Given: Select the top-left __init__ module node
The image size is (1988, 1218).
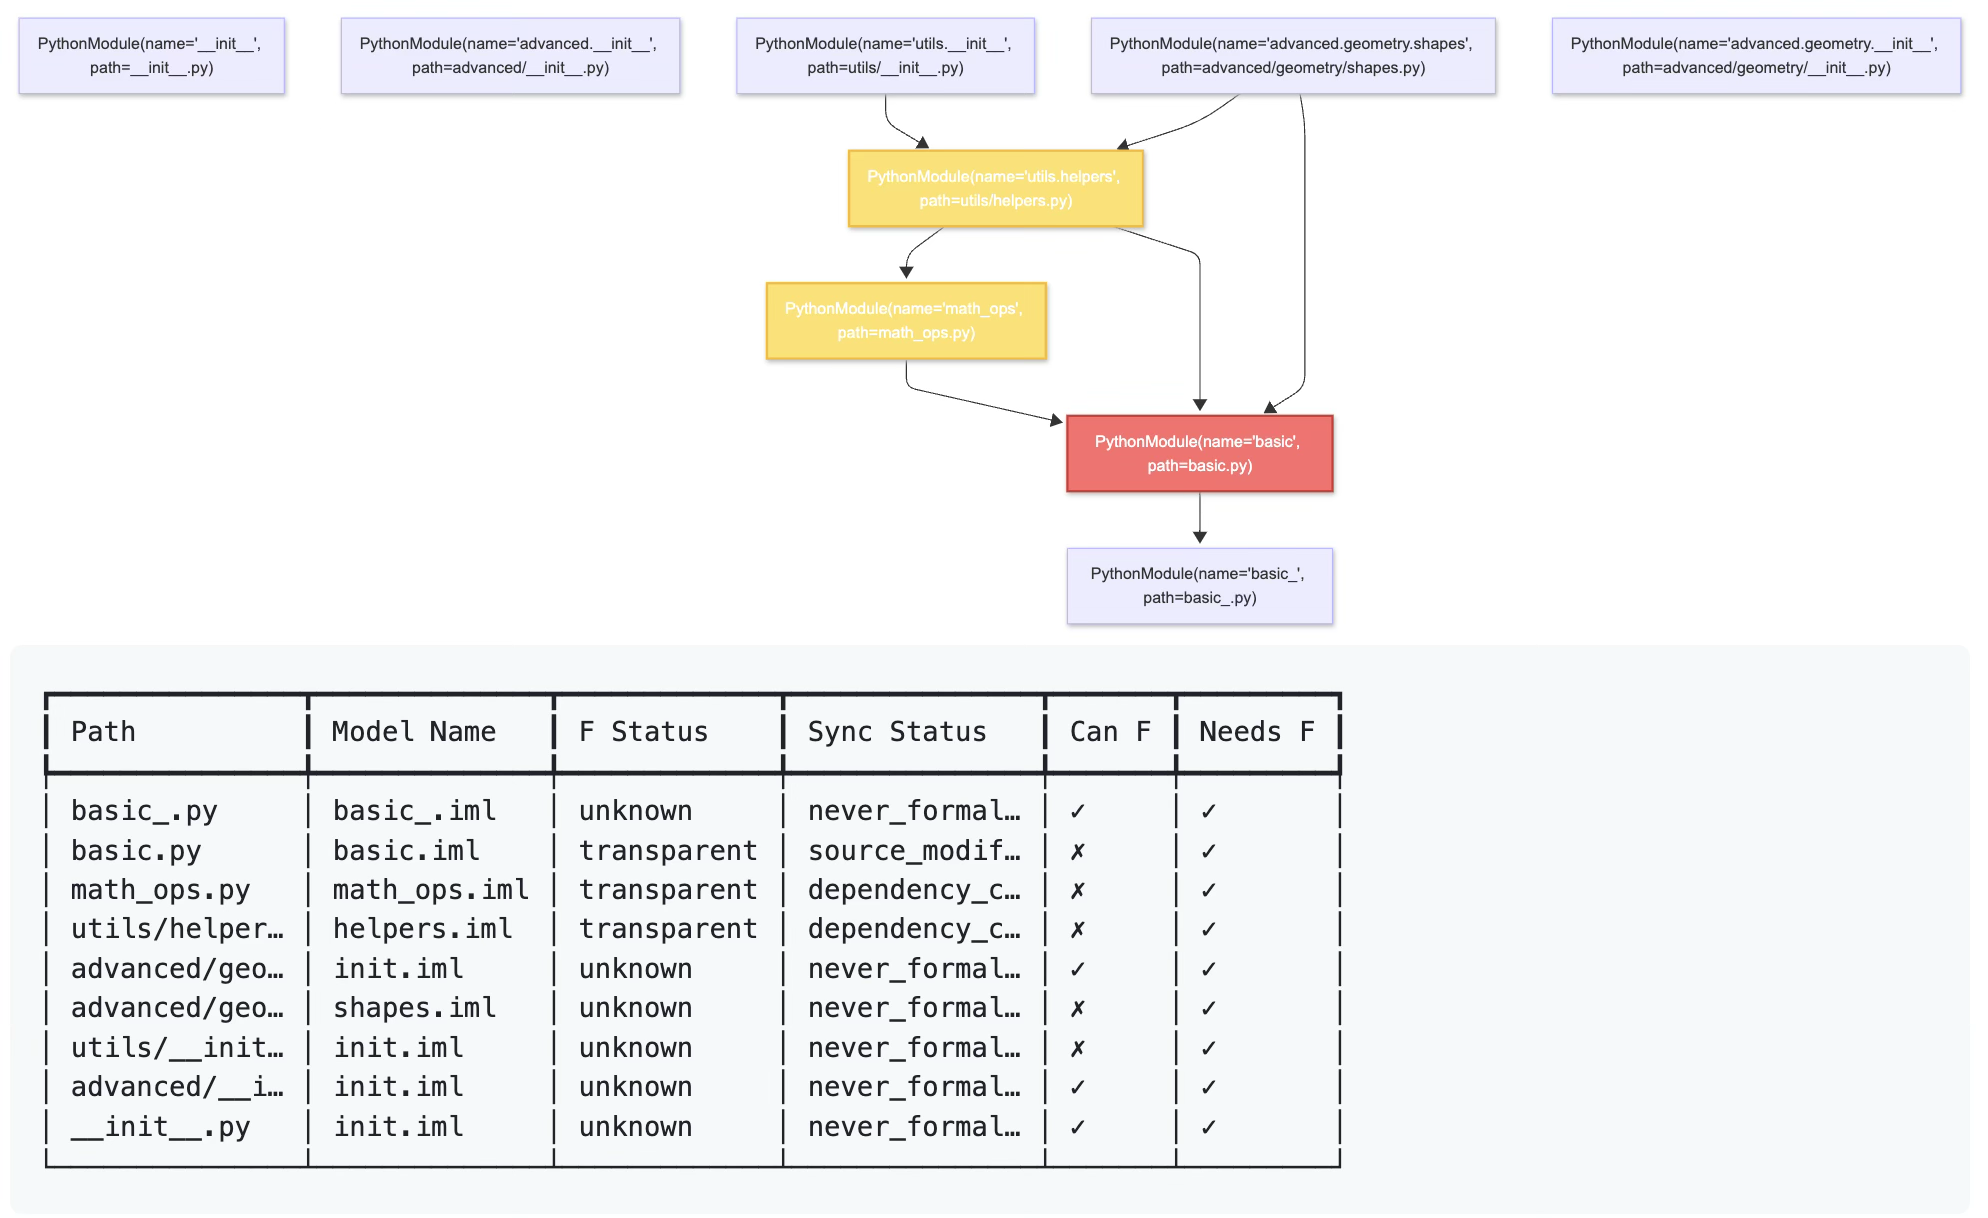Looking at the screenshot, I should pos(150,56).
